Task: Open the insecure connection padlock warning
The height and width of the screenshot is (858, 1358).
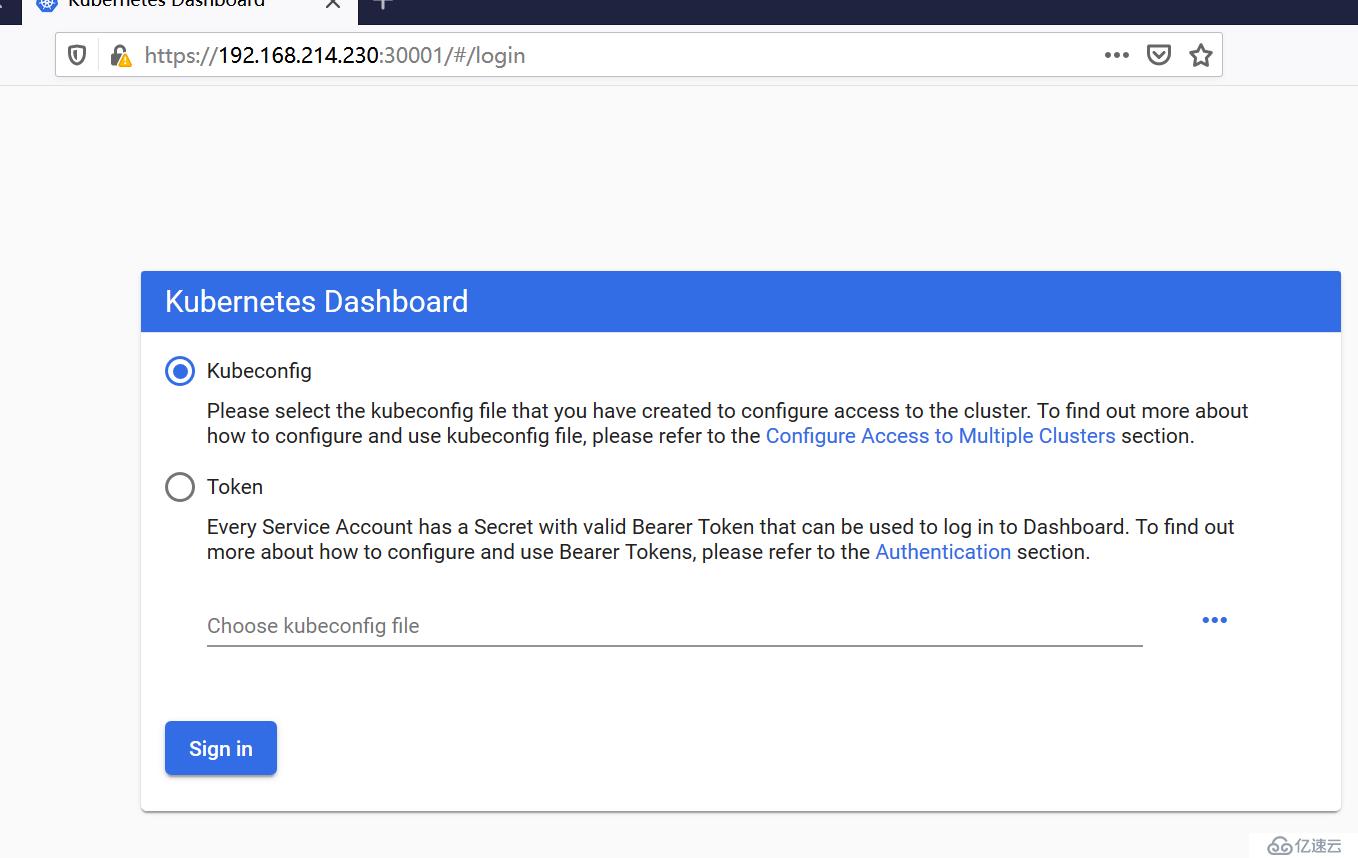Action: (x=120, y=55)
